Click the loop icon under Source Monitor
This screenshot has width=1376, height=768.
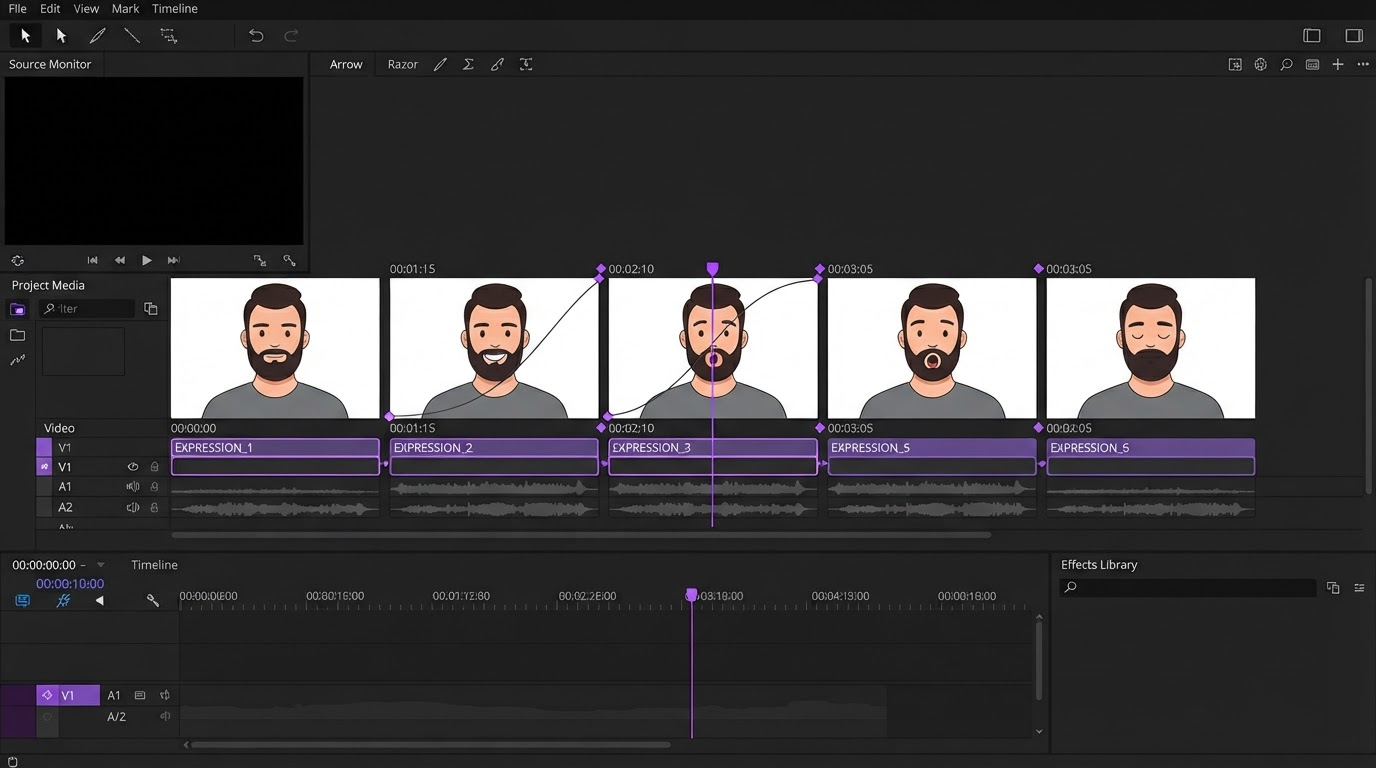click(x=18, y=260)
